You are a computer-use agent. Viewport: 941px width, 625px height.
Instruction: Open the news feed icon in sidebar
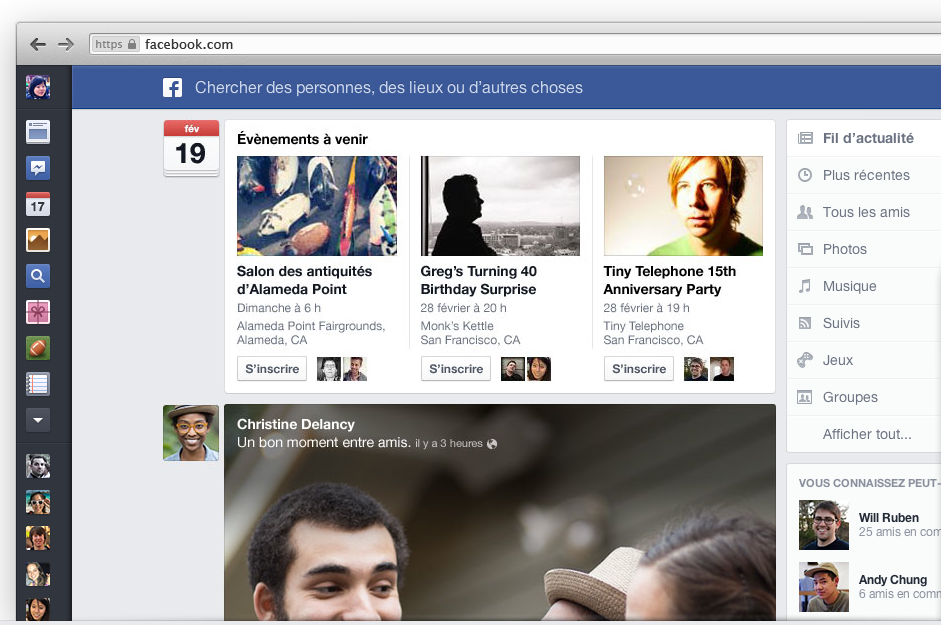[x=38, y=132]
